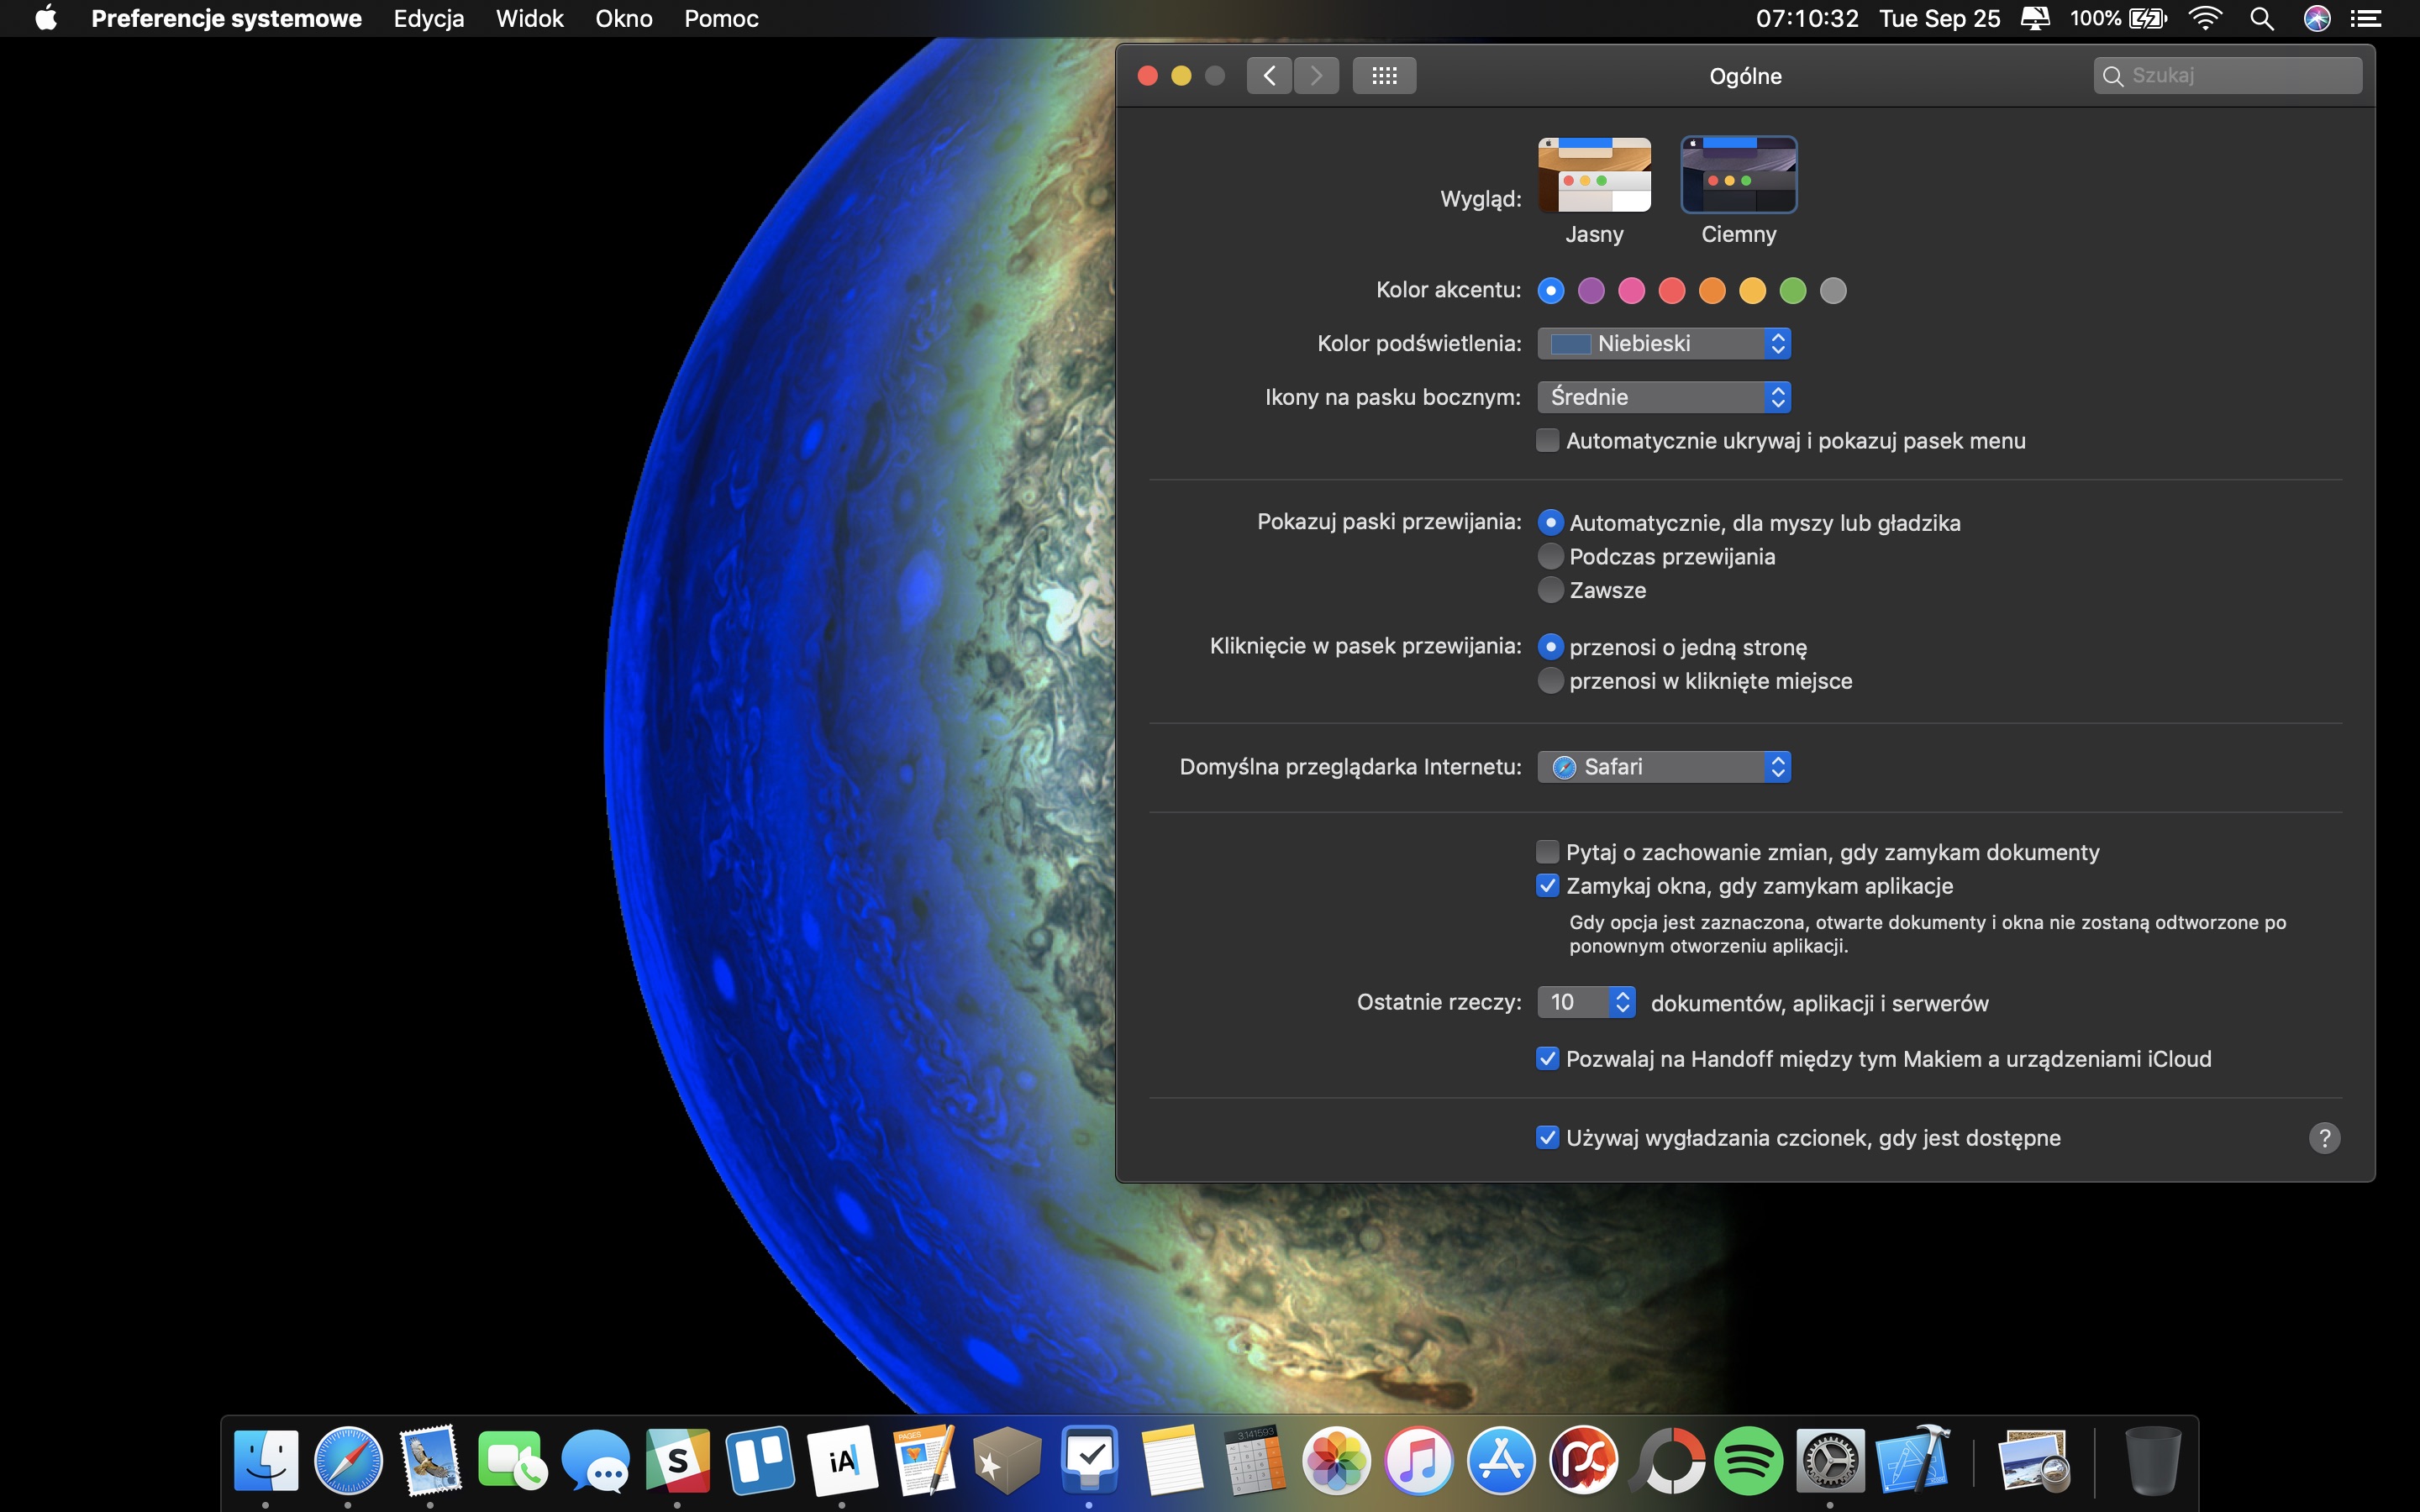Select 'przenosi o jedną stronę' radio
Image resolution: width=2420 pixels, height=1512 pixels.
coord(1550,647)
